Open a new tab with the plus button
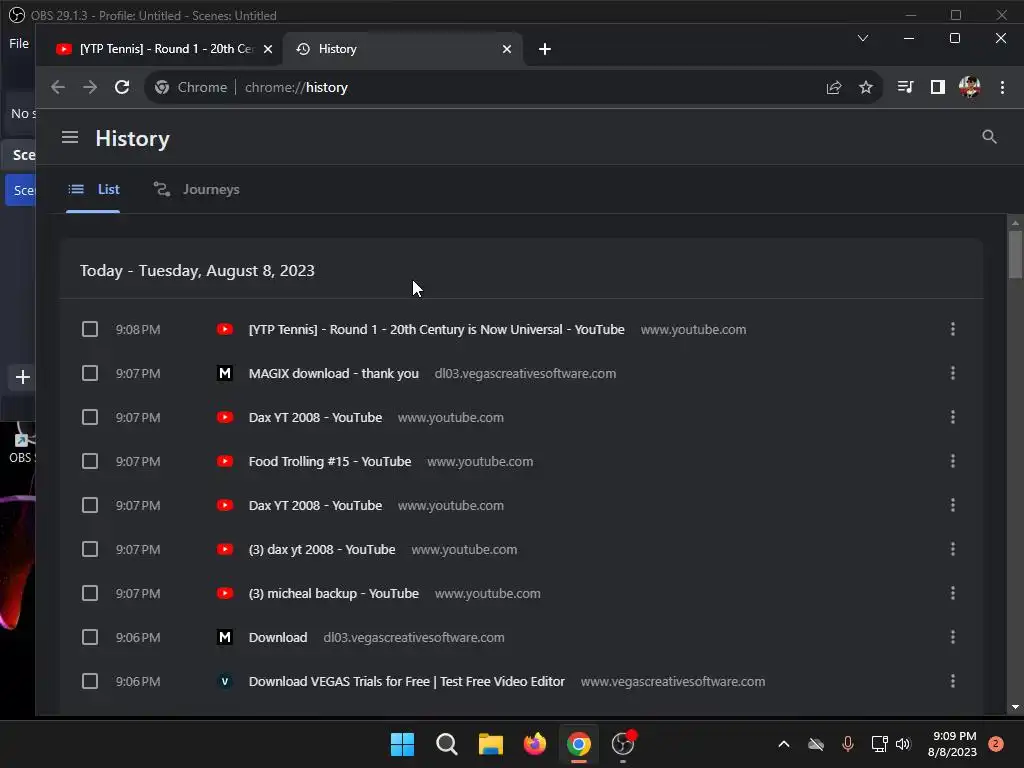The height and width of the screenshot is (768, 1024). coord(545,49)
